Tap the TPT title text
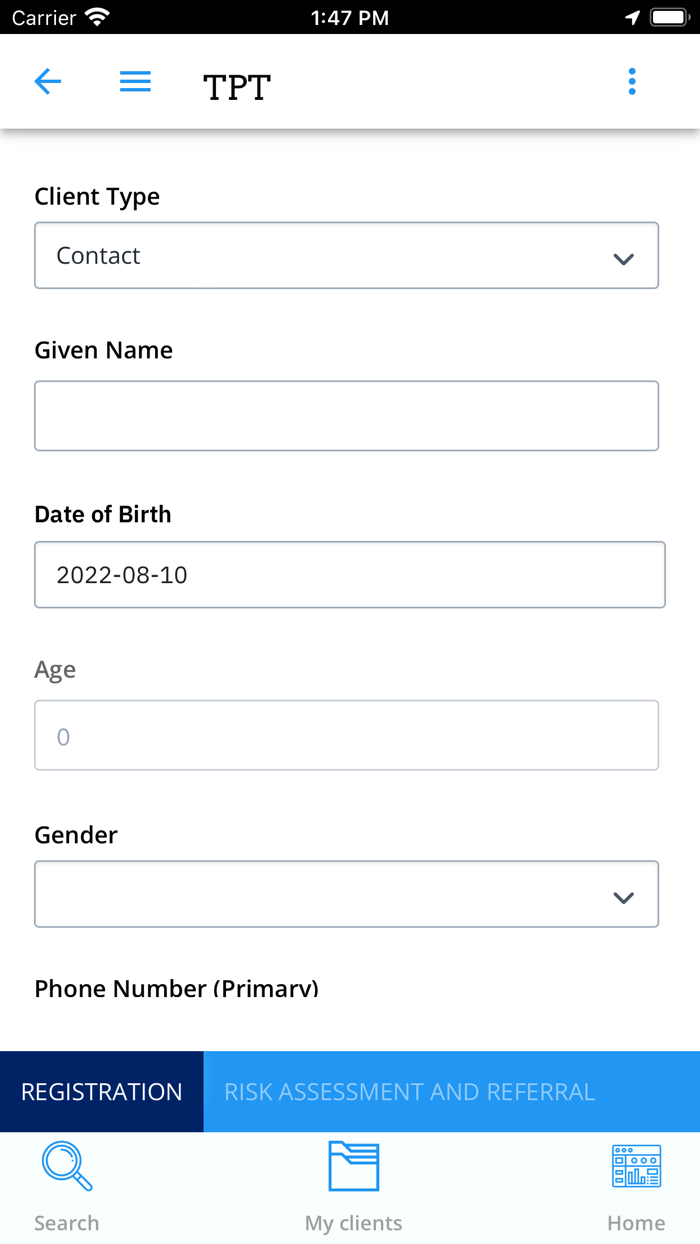 [x=237, y=87]
